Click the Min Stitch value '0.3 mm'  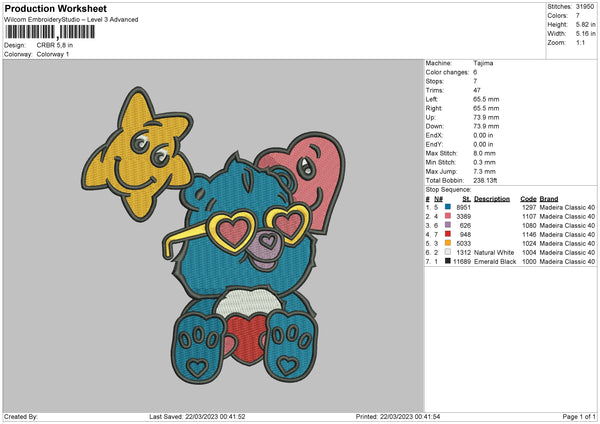[x=484, y=163]
